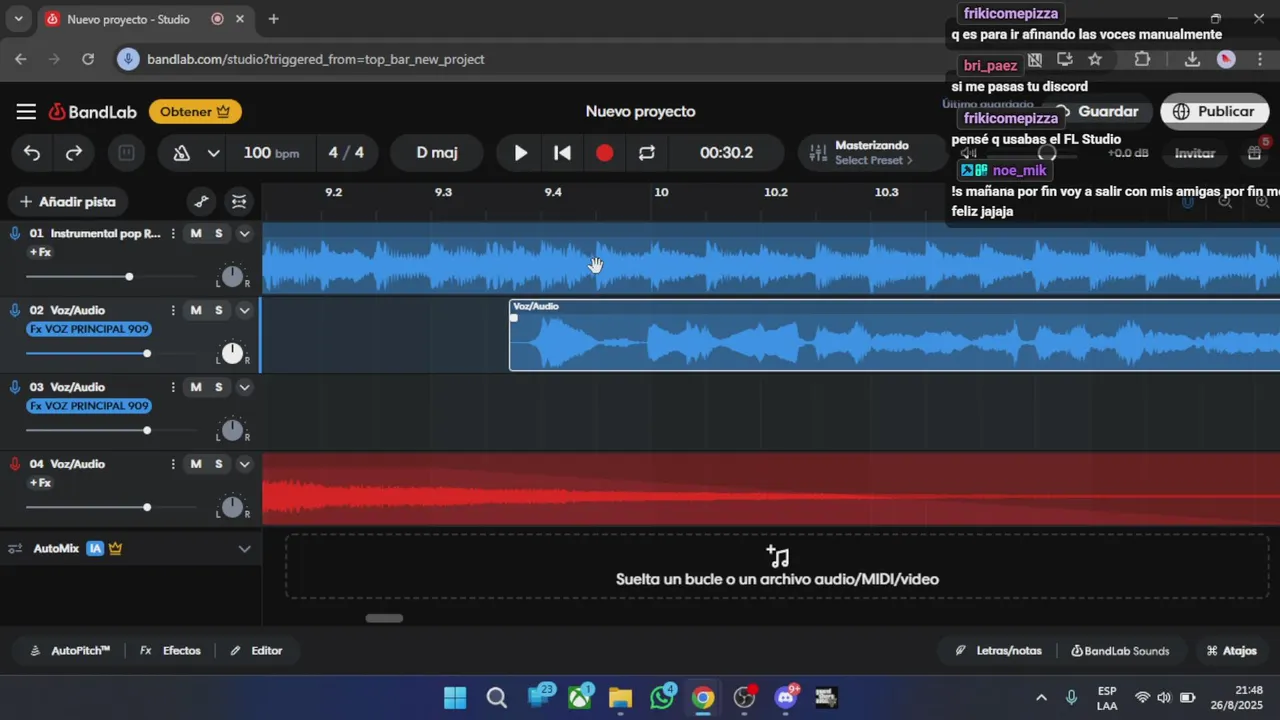Click the undo arrow icon
Viewport: 1280px width, 720px height.
click(x=32, y=153)
